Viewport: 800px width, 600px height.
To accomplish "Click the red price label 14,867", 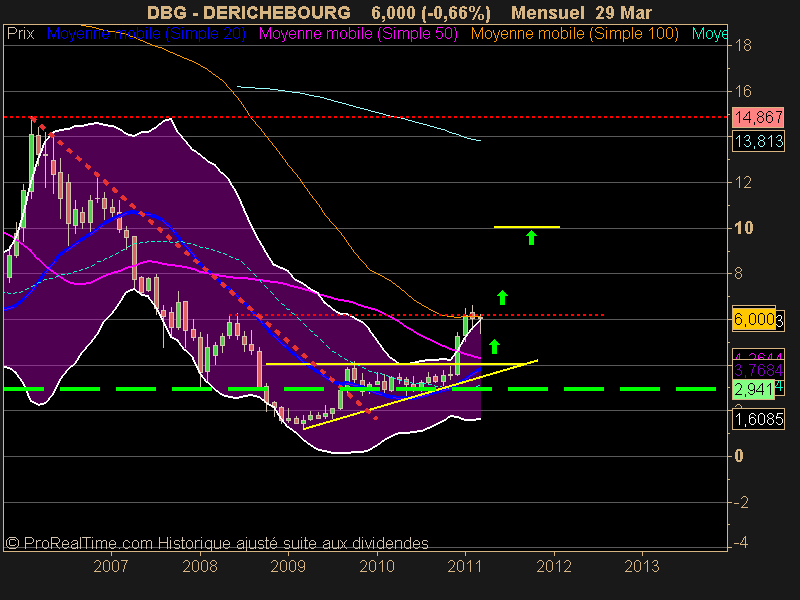I will click(x=758, y=117).
